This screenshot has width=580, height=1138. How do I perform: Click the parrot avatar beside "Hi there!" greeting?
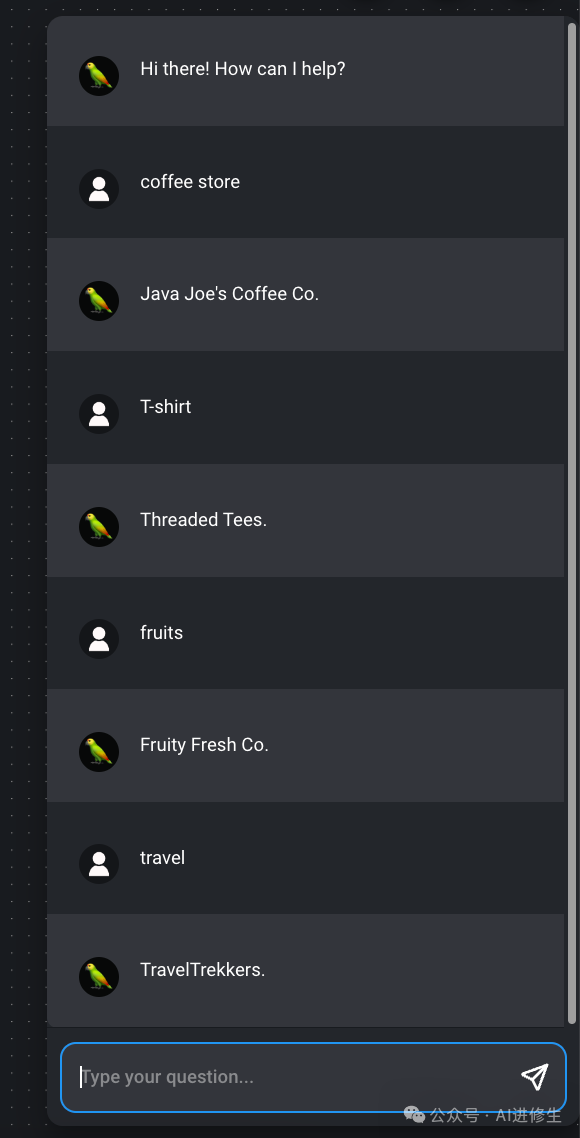pyautogui.click(x=99, y=76)
